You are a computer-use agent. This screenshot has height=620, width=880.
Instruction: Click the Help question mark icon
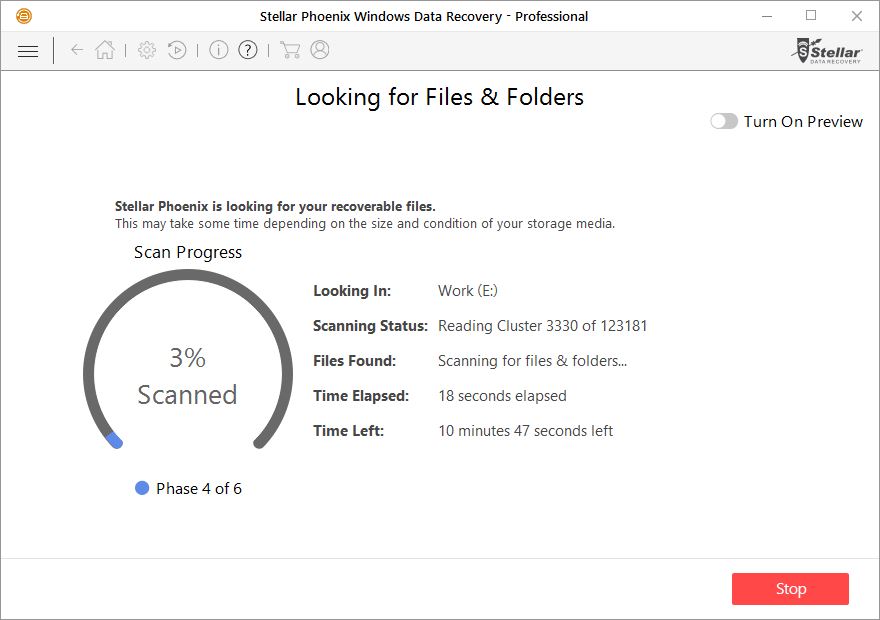pyautogui.click(x=247, y=49)
